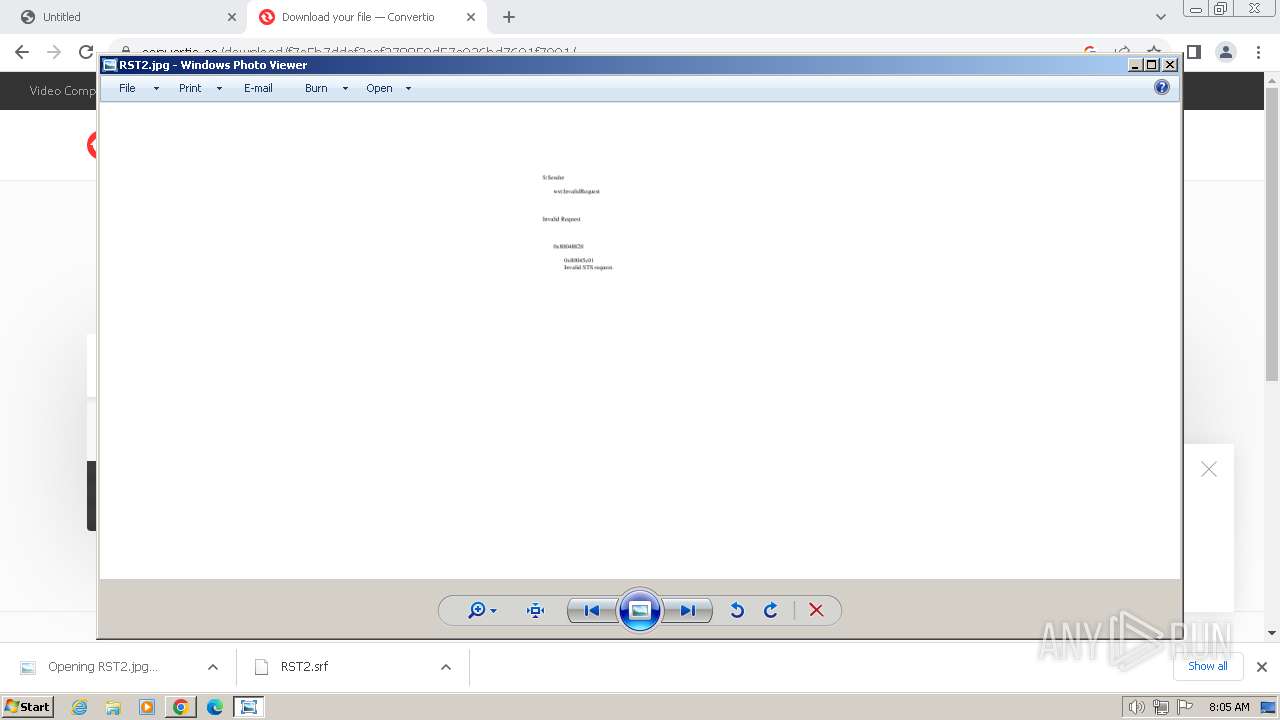Maximize the Photo Viewer window

pos(1152,65)
